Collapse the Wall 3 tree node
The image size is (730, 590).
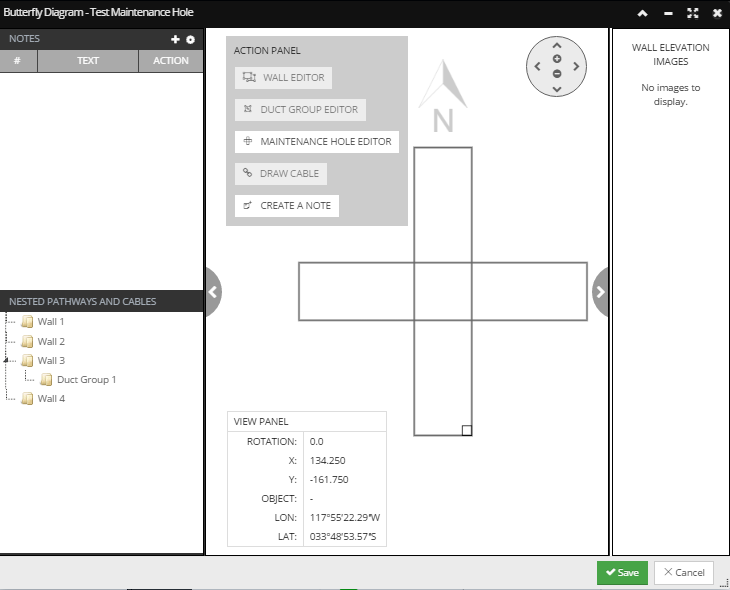coord(6,360)
